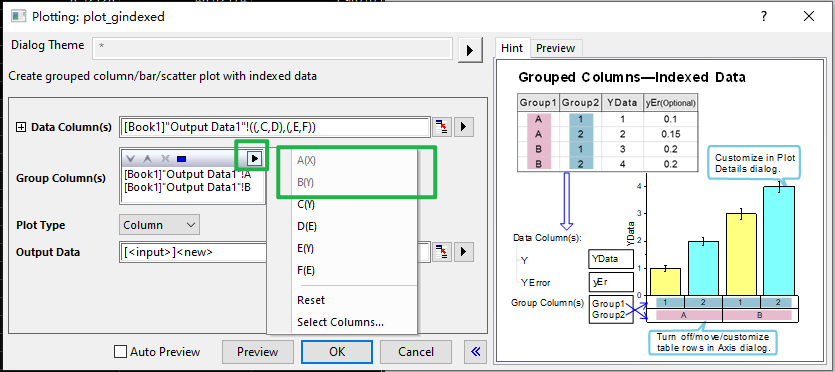The height and width of the screenshot is (372, 835).
Task: Click the Dialog Theme text field
Action: [273, 47]
